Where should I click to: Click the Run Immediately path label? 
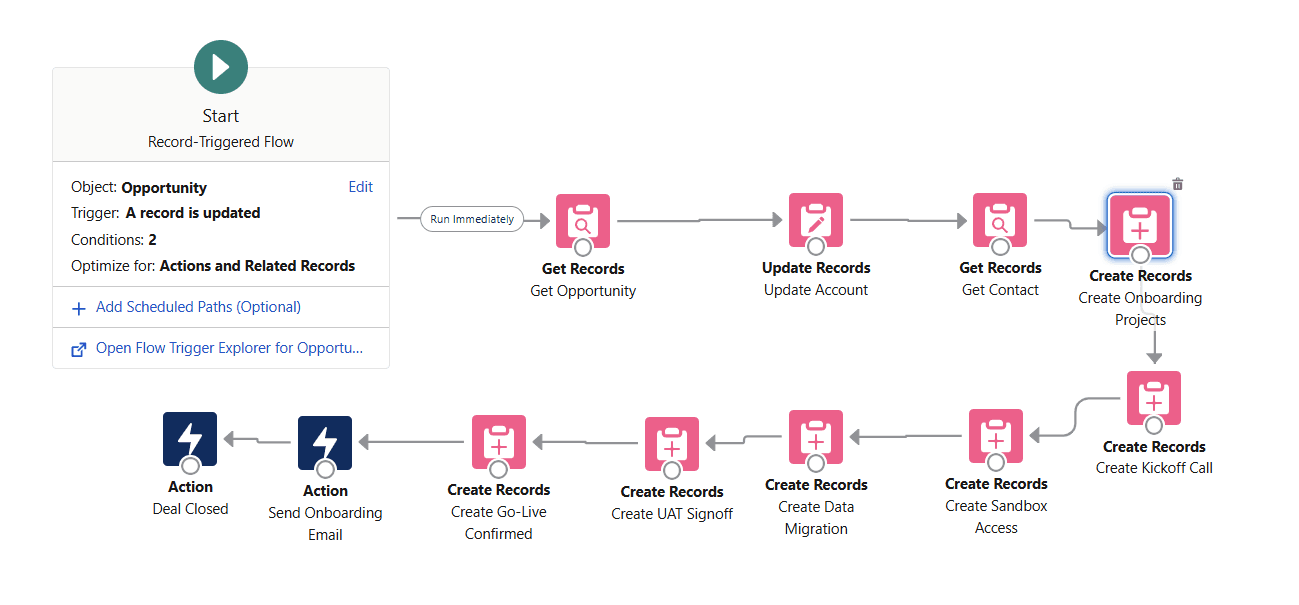click(x=471, y=218)
